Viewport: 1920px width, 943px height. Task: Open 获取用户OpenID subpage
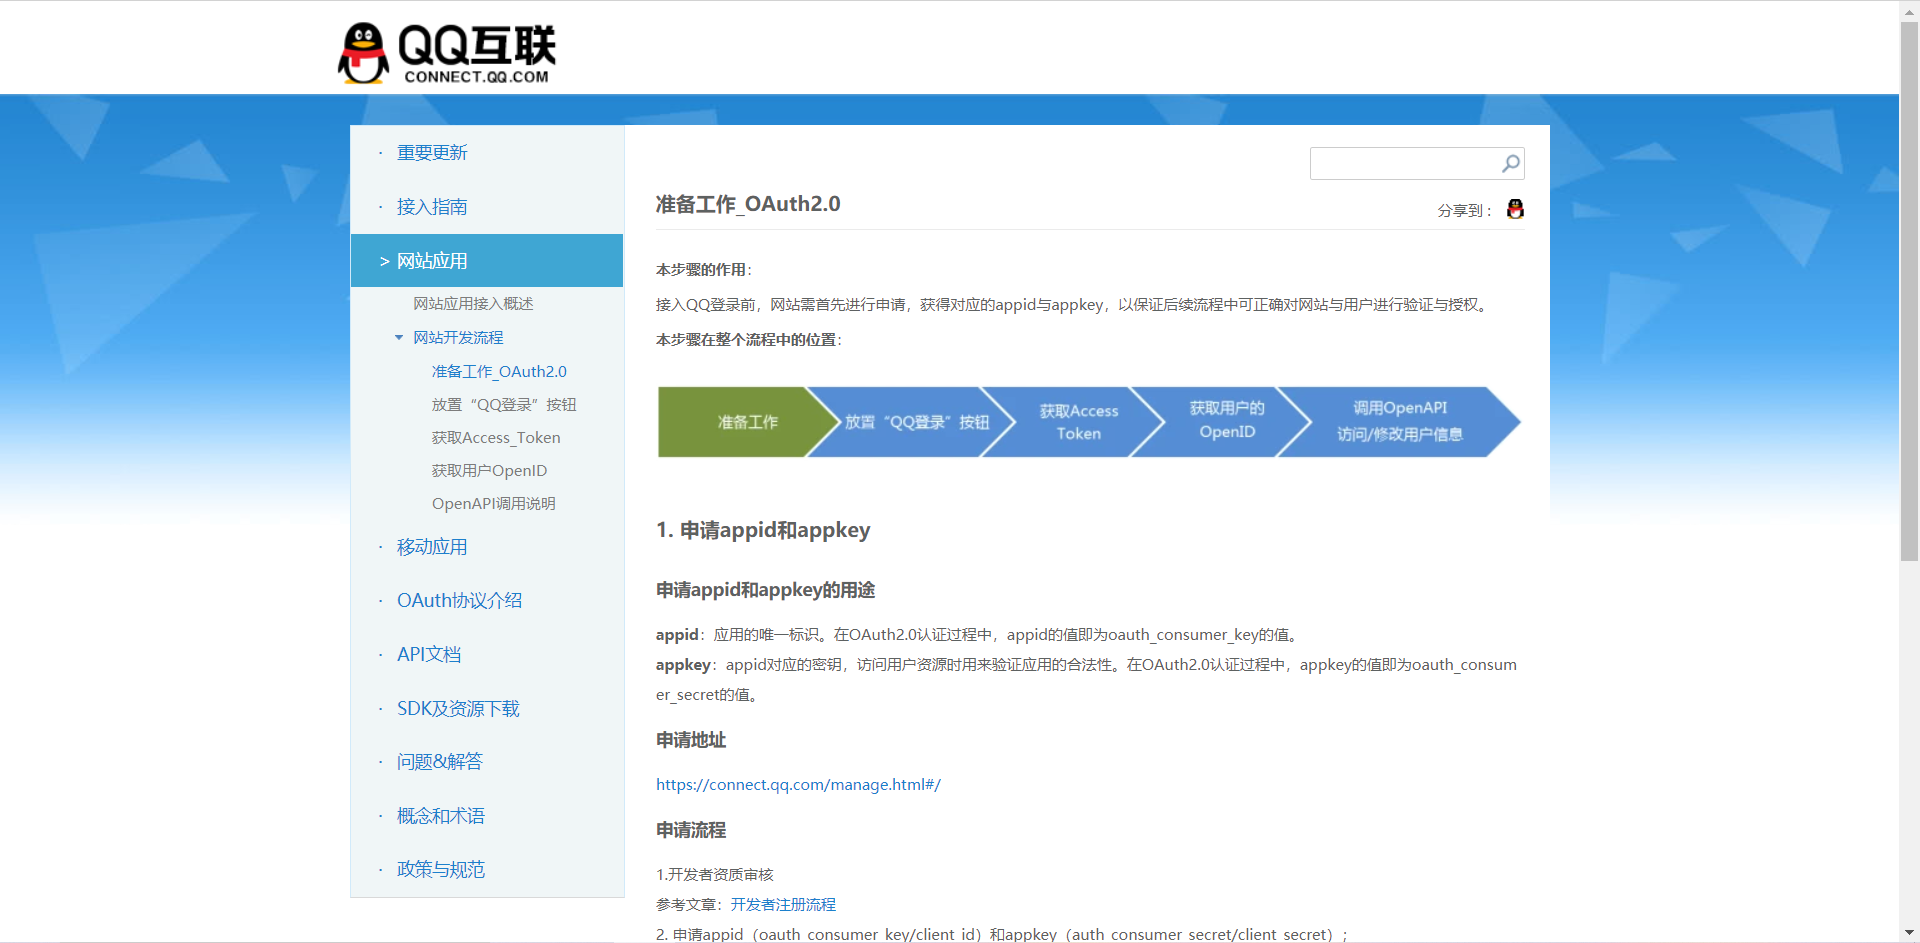coord(489,471)
